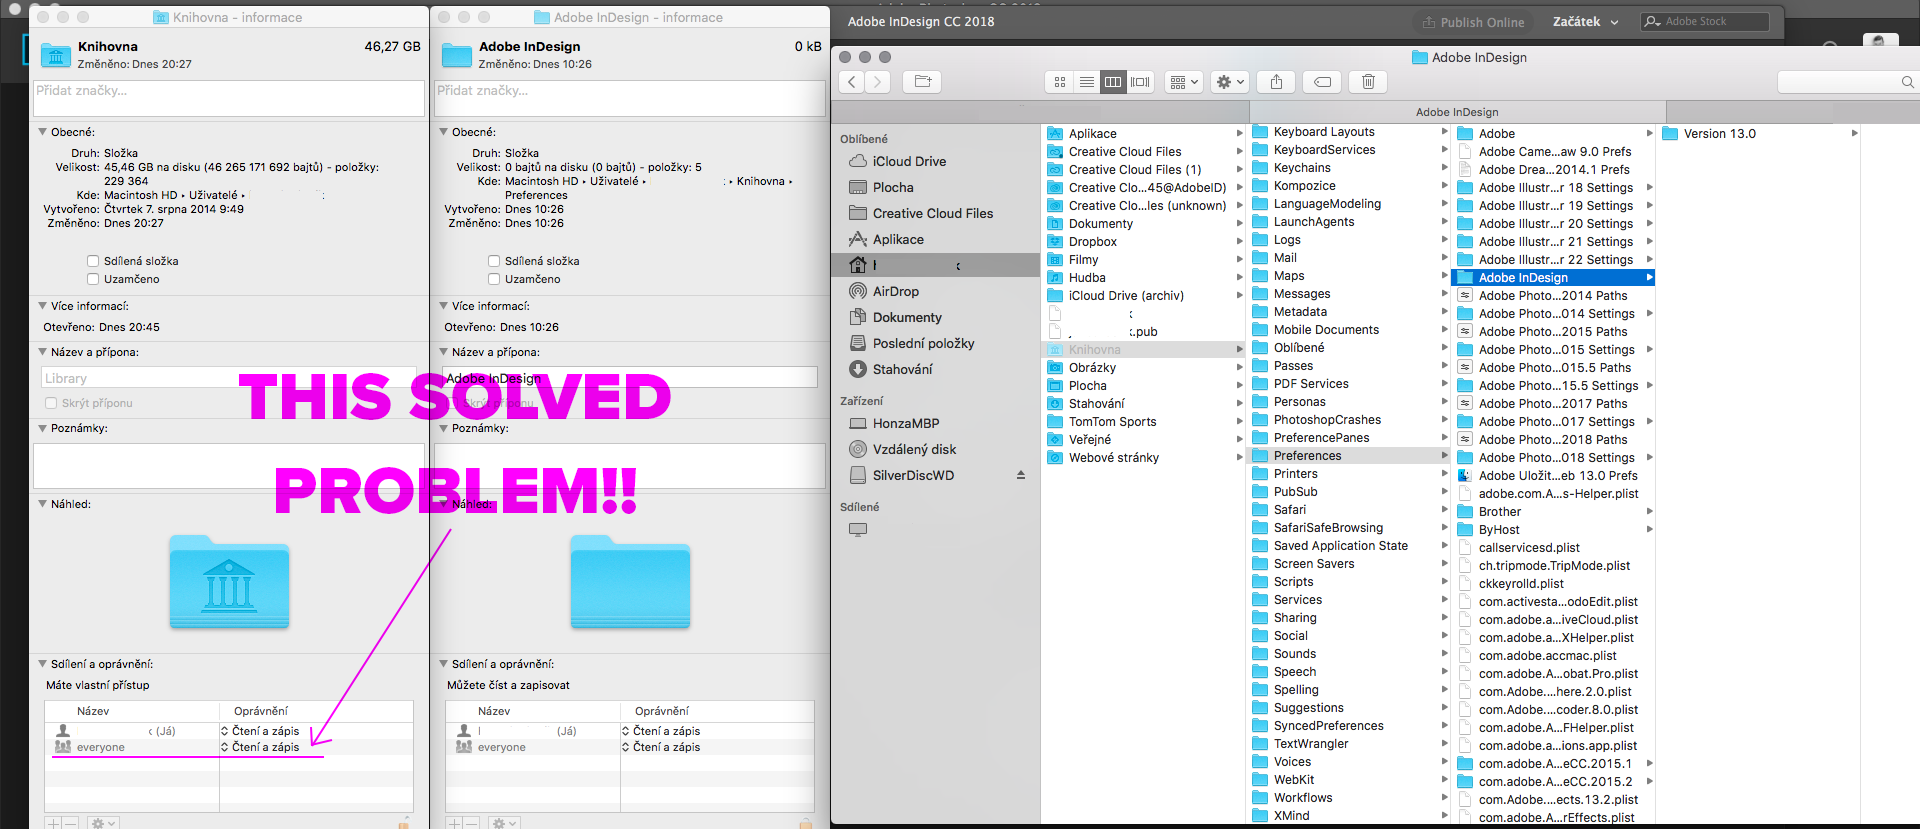Collapse Název a přípona in Knihovna info
The image size is (1920, 829).
coord(42,352)
